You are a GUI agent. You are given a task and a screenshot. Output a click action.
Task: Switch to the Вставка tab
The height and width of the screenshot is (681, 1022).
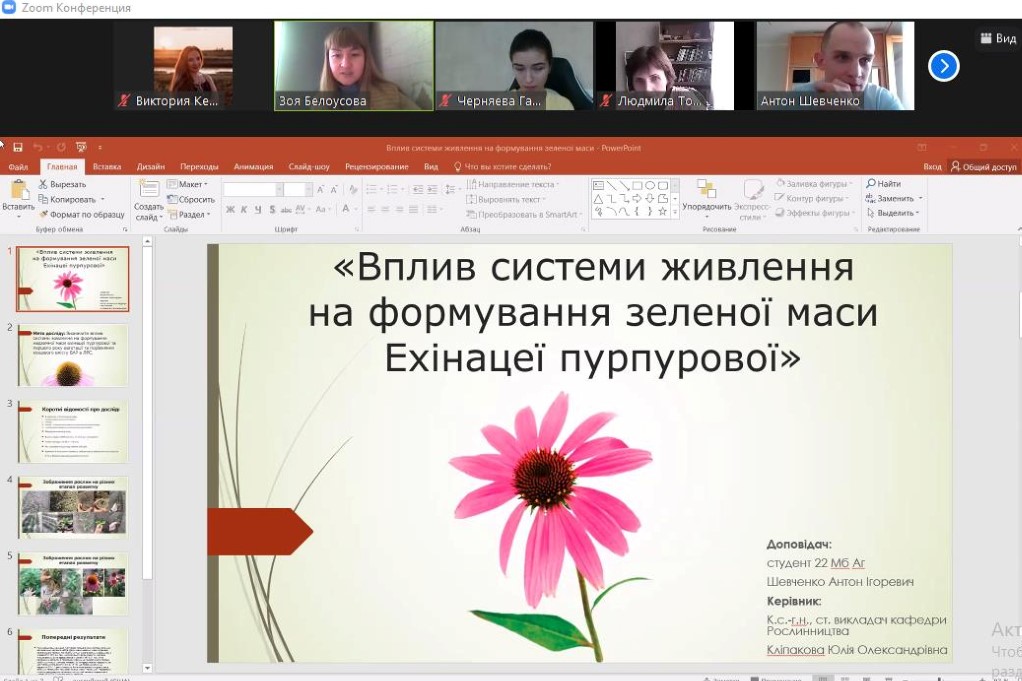tap(107, 167)
